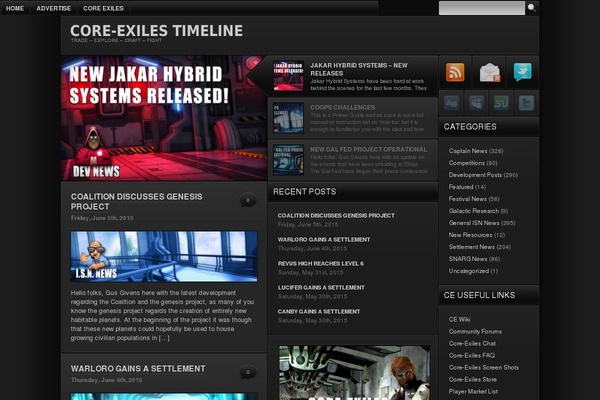
Task: Click the search input field
Action: (x=482, y=8)
